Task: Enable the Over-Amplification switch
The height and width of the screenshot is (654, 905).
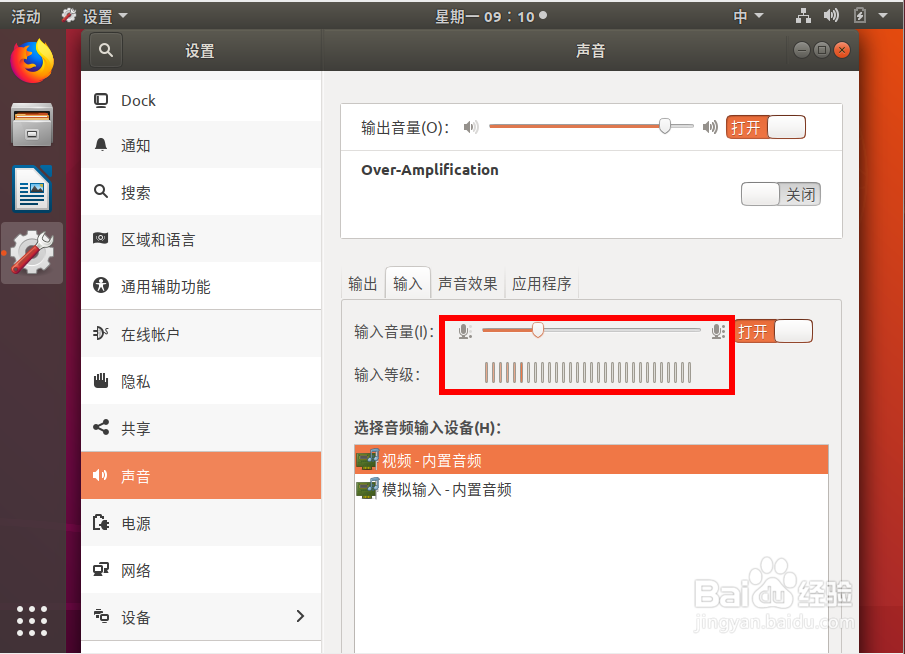Action: [x=781, y=193]
